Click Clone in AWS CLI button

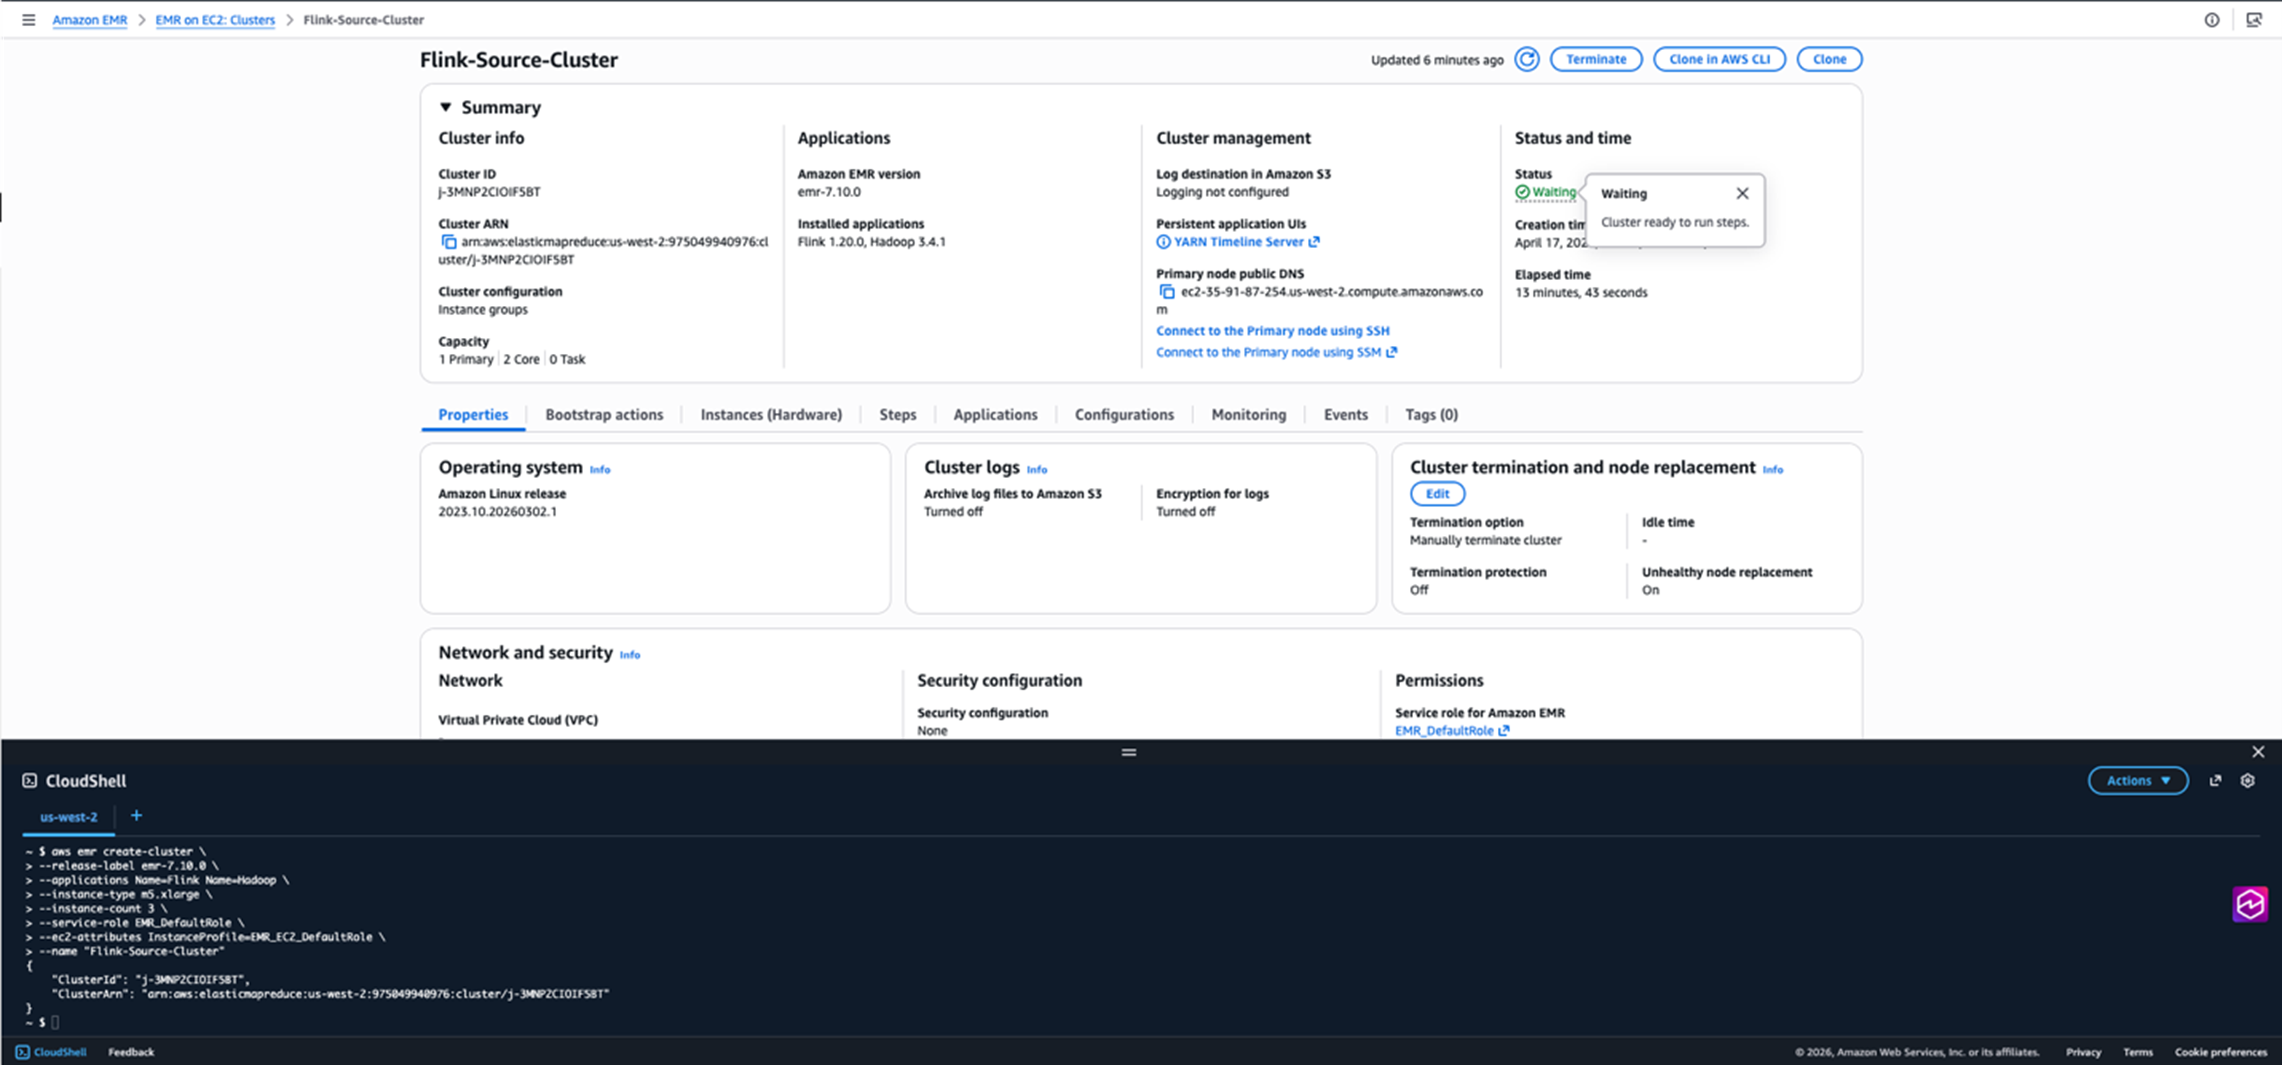pos(1718,59)
